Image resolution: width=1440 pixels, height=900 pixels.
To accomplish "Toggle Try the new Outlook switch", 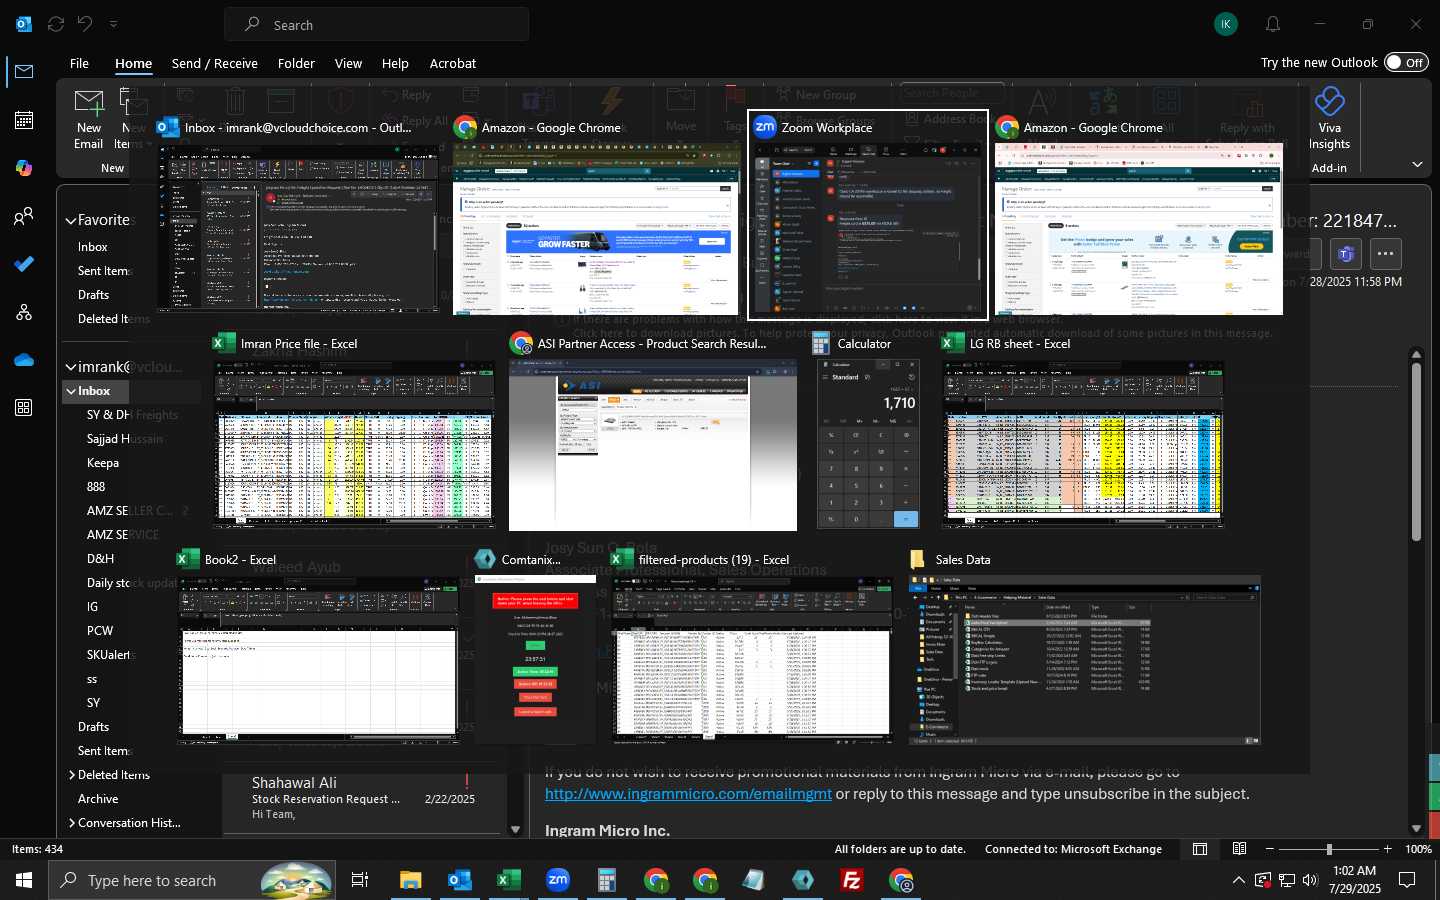I will pyautogui.click(x=1406, y=62).
